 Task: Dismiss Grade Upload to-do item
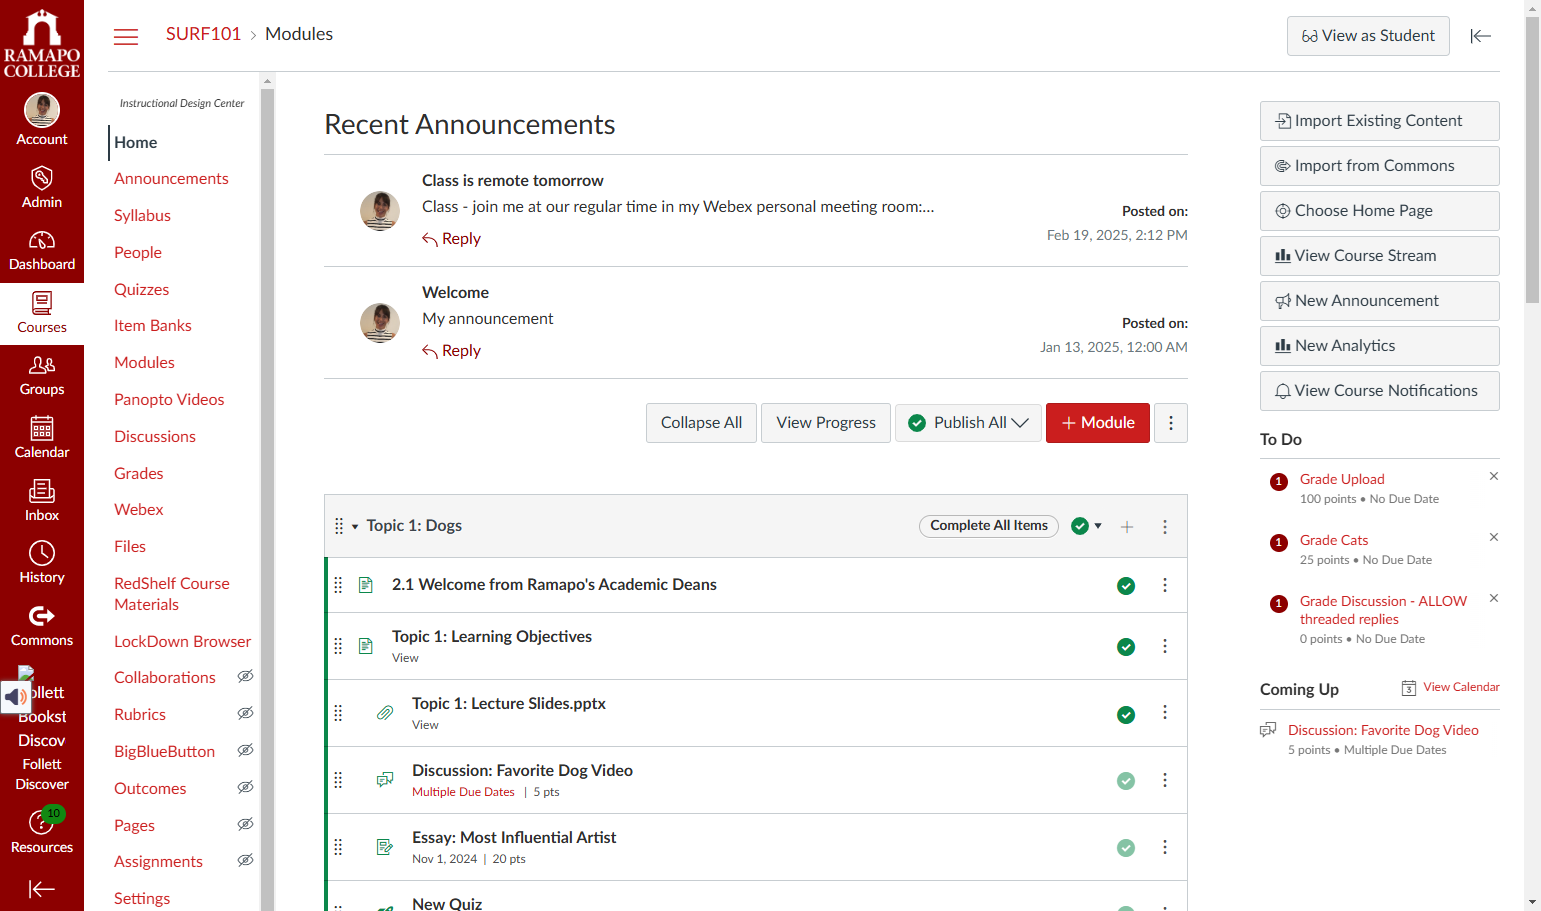point(1494,476)
